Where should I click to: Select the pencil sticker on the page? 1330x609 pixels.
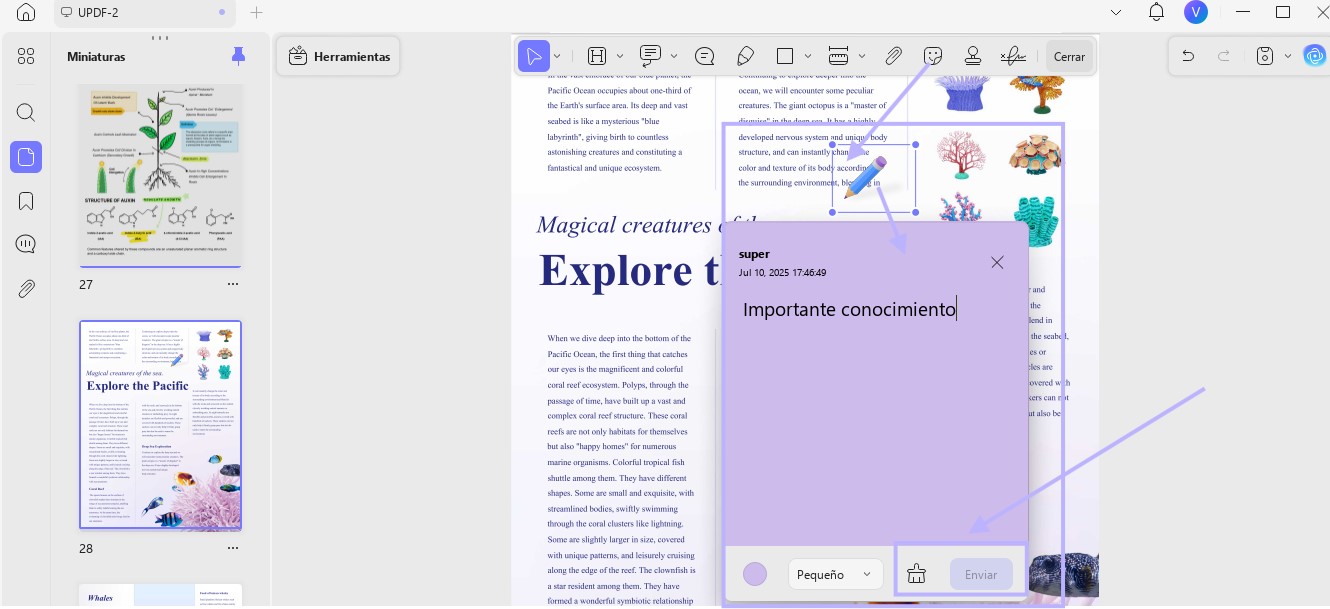[865, 178]
